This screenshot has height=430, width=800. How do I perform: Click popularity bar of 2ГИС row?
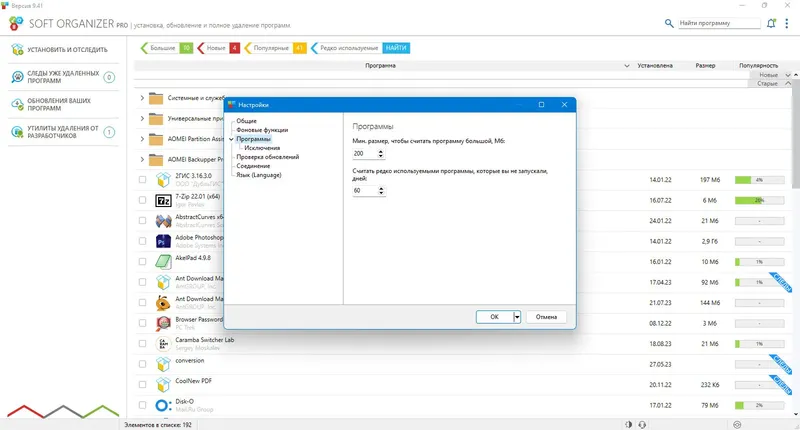click(x=759, y=180)
